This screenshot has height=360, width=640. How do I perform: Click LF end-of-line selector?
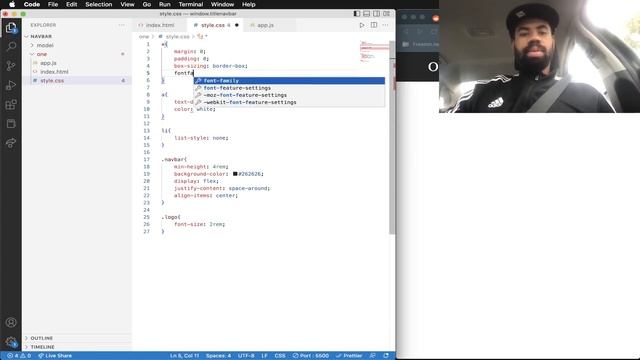264,356
